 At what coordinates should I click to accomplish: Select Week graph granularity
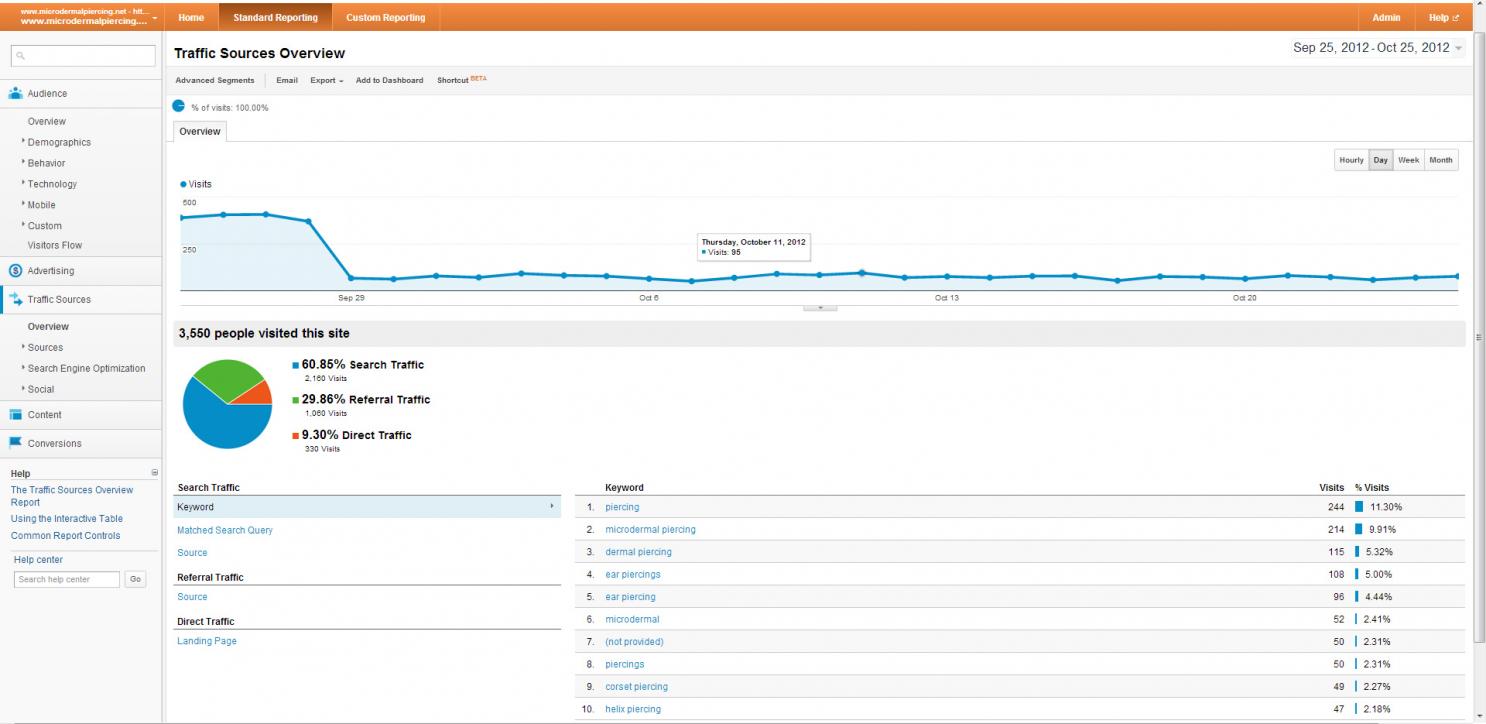(x=1408, y=160)
